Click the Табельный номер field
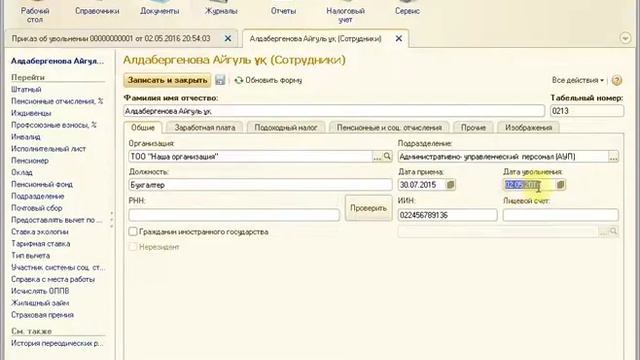This screenshot has width=640, height=360. click(x=587, y=111)
